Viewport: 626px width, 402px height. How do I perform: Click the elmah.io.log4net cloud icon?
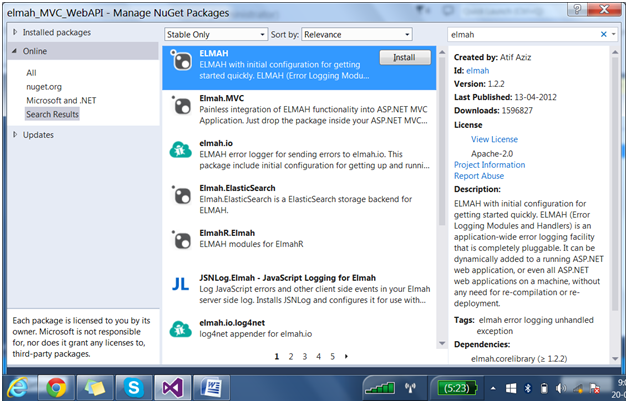[180, 329]
